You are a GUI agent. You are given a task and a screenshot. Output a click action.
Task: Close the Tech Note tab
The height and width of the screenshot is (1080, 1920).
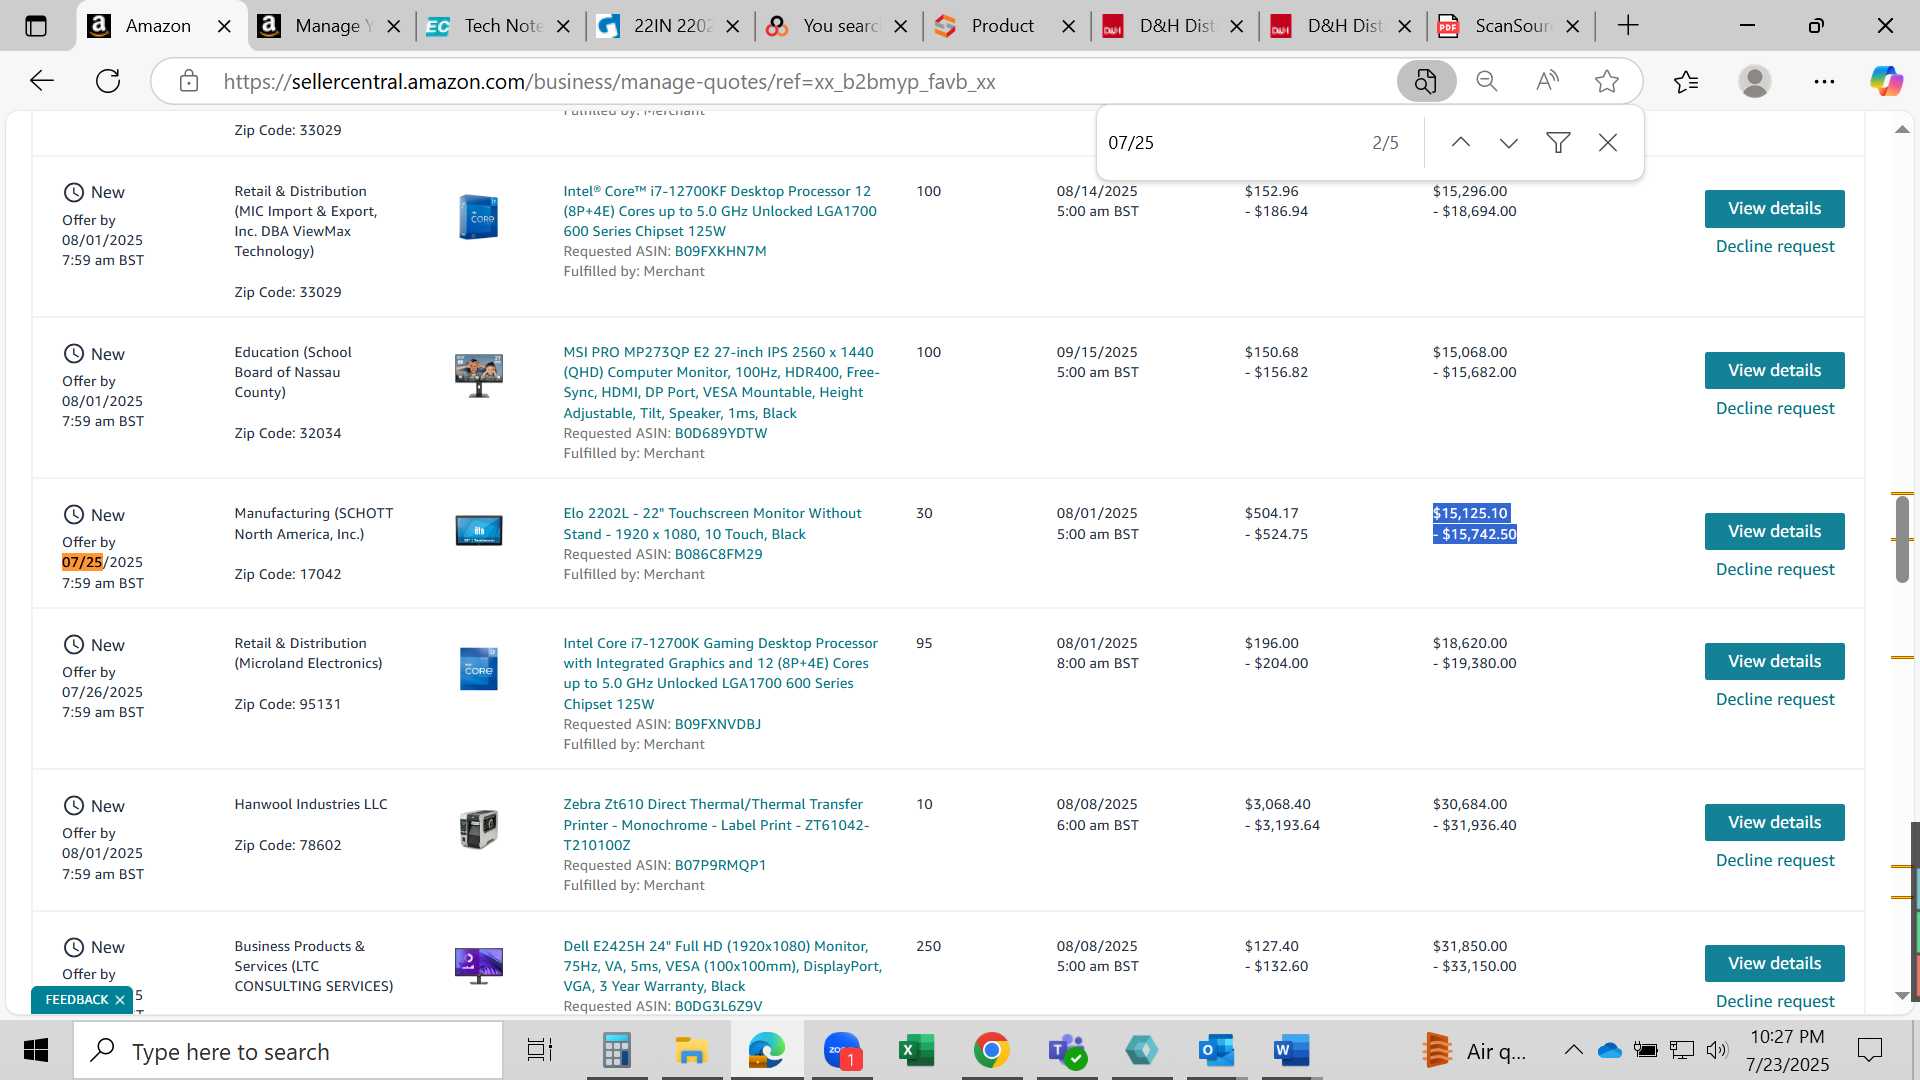click(564, 26)
